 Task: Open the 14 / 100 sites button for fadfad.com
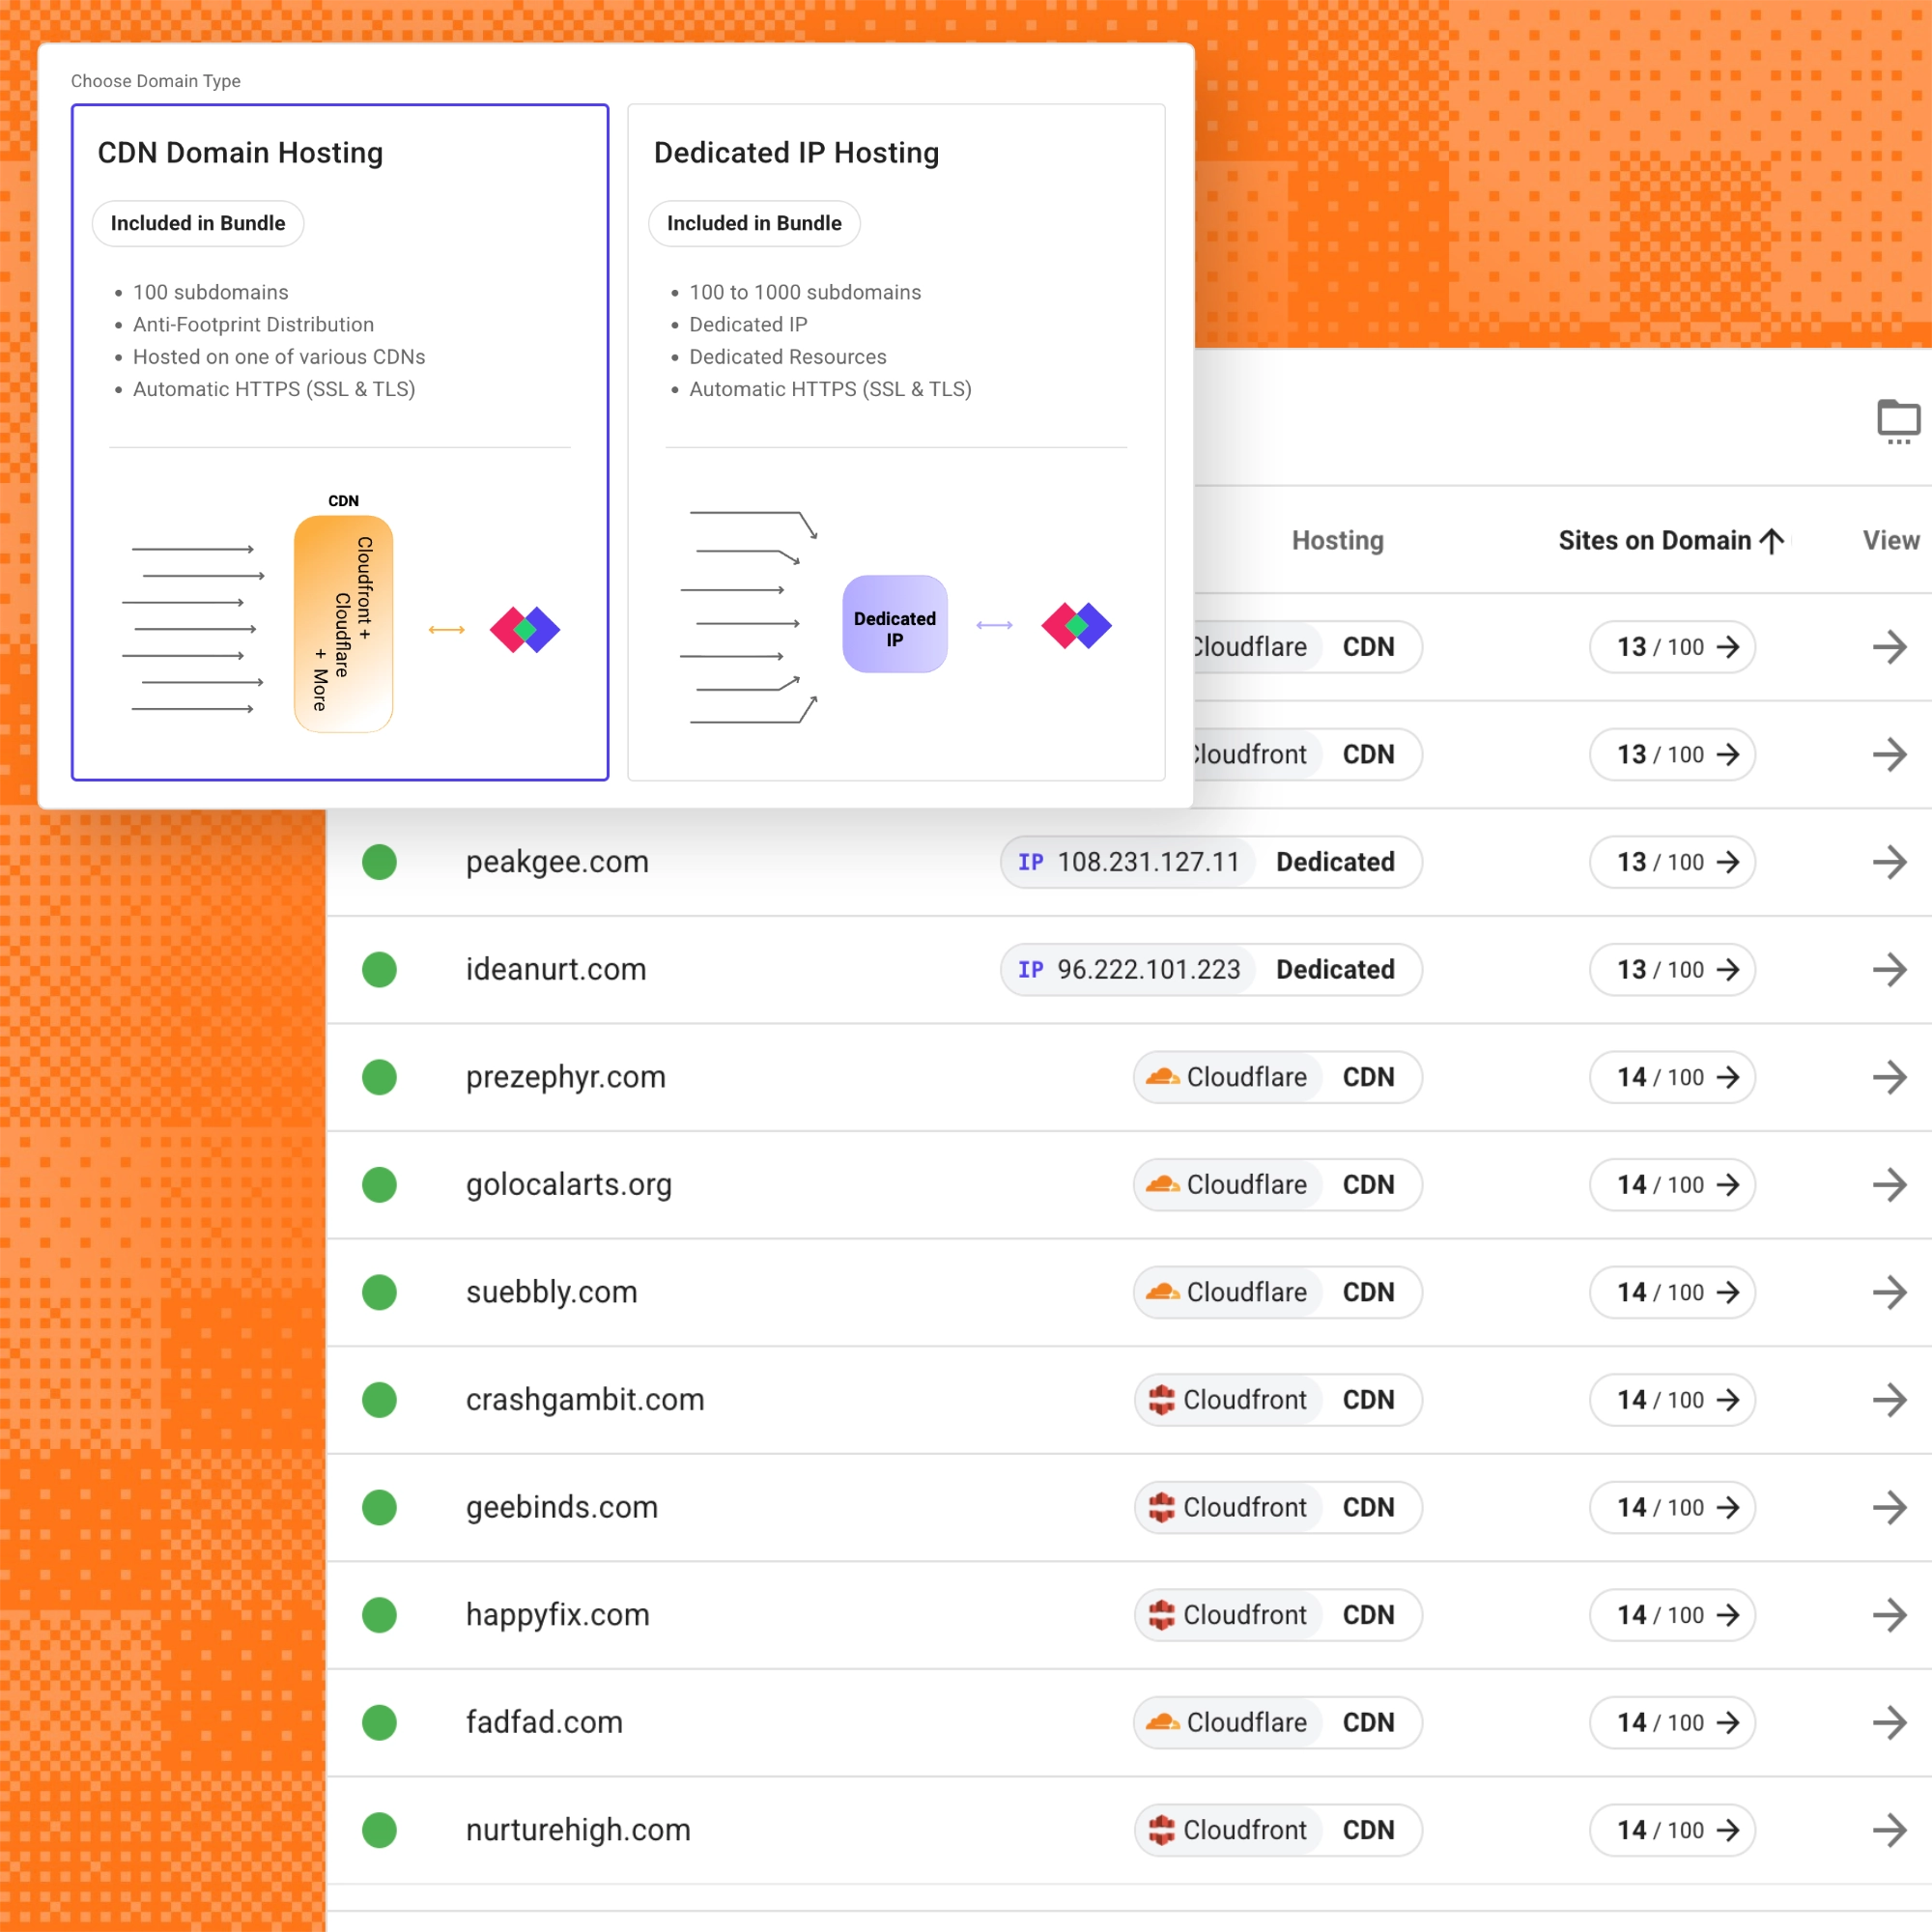point(1672,1722)
